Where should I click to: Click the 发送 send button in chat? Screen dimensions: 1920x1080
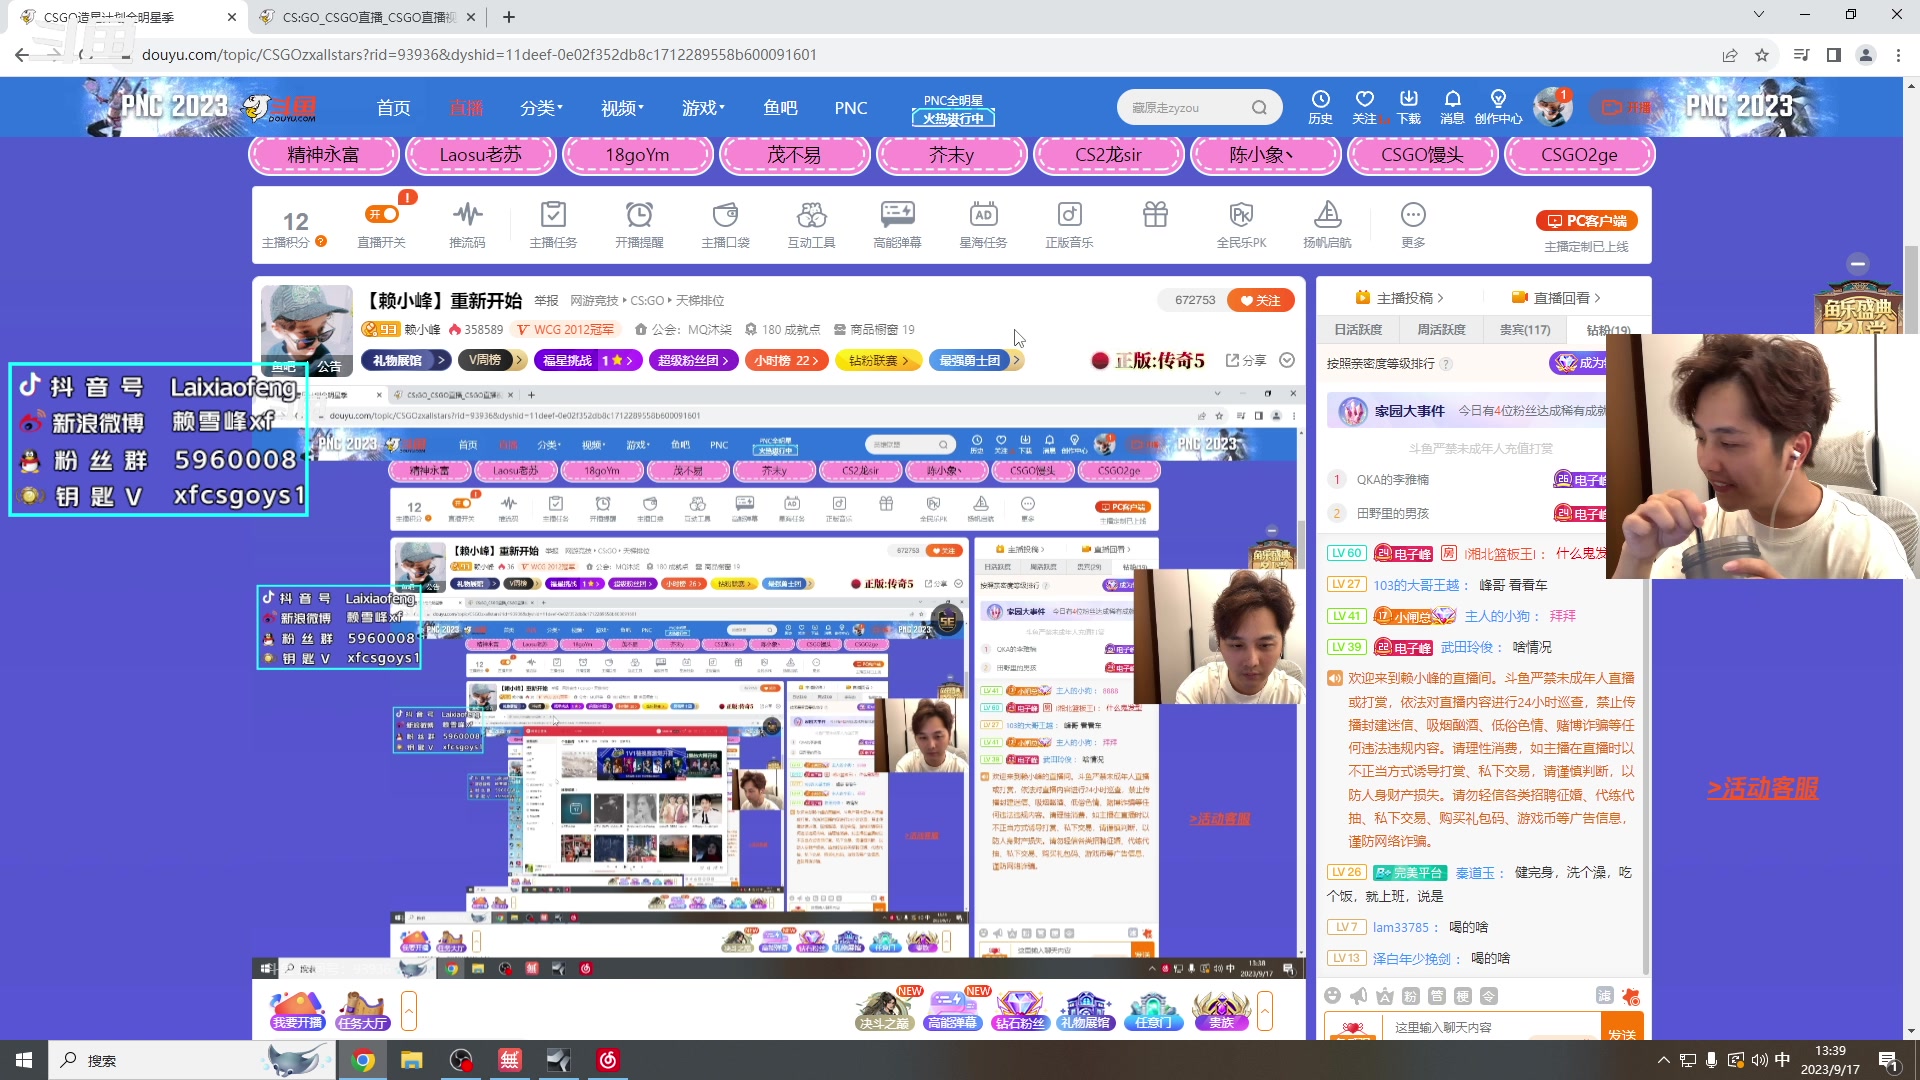point(1622,1030)
